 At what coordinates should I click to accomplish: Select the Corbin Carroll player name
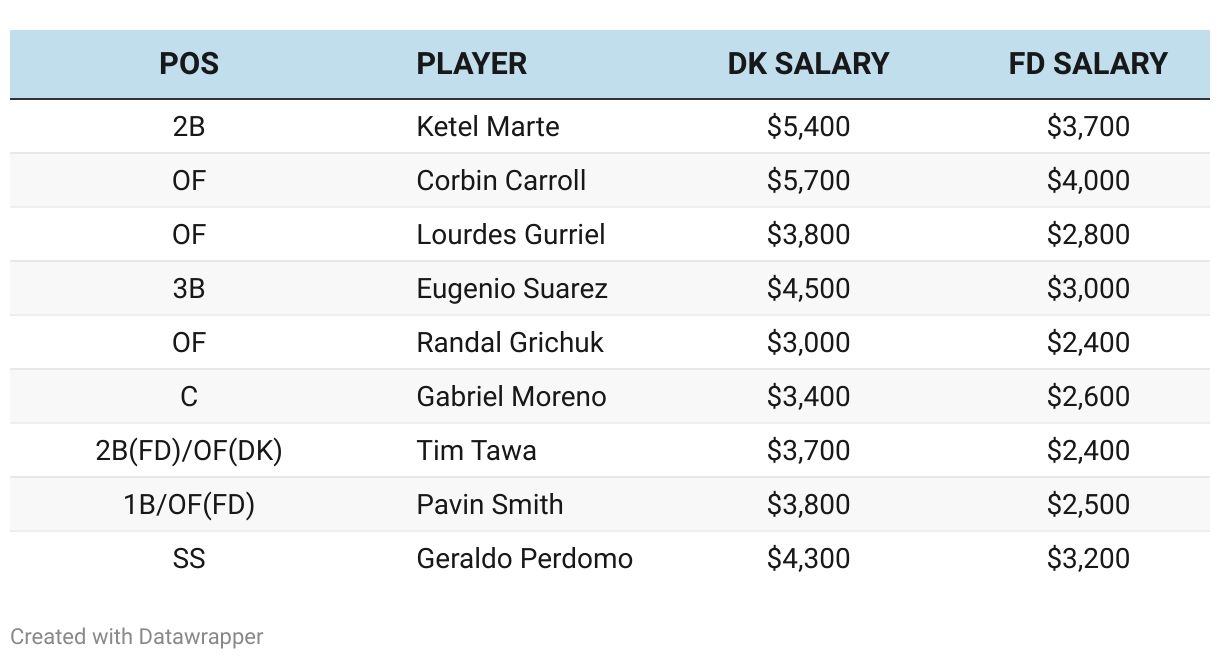coord(501,181)
